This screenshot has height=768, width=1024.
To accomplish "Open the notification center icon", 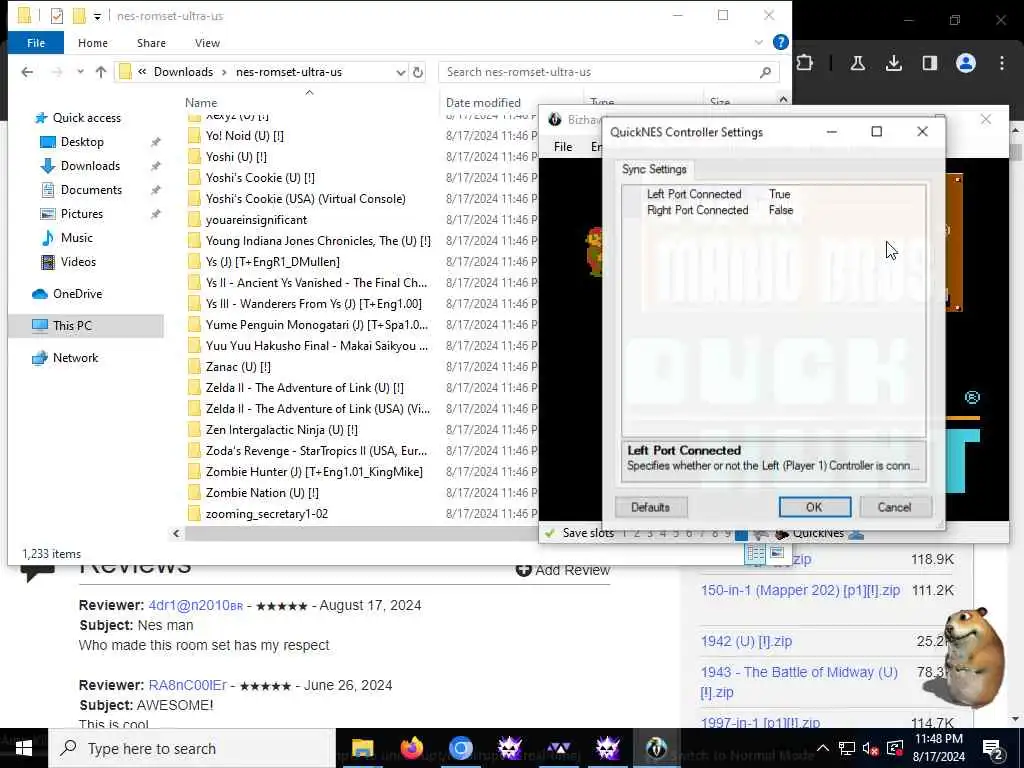I will 993,748.
